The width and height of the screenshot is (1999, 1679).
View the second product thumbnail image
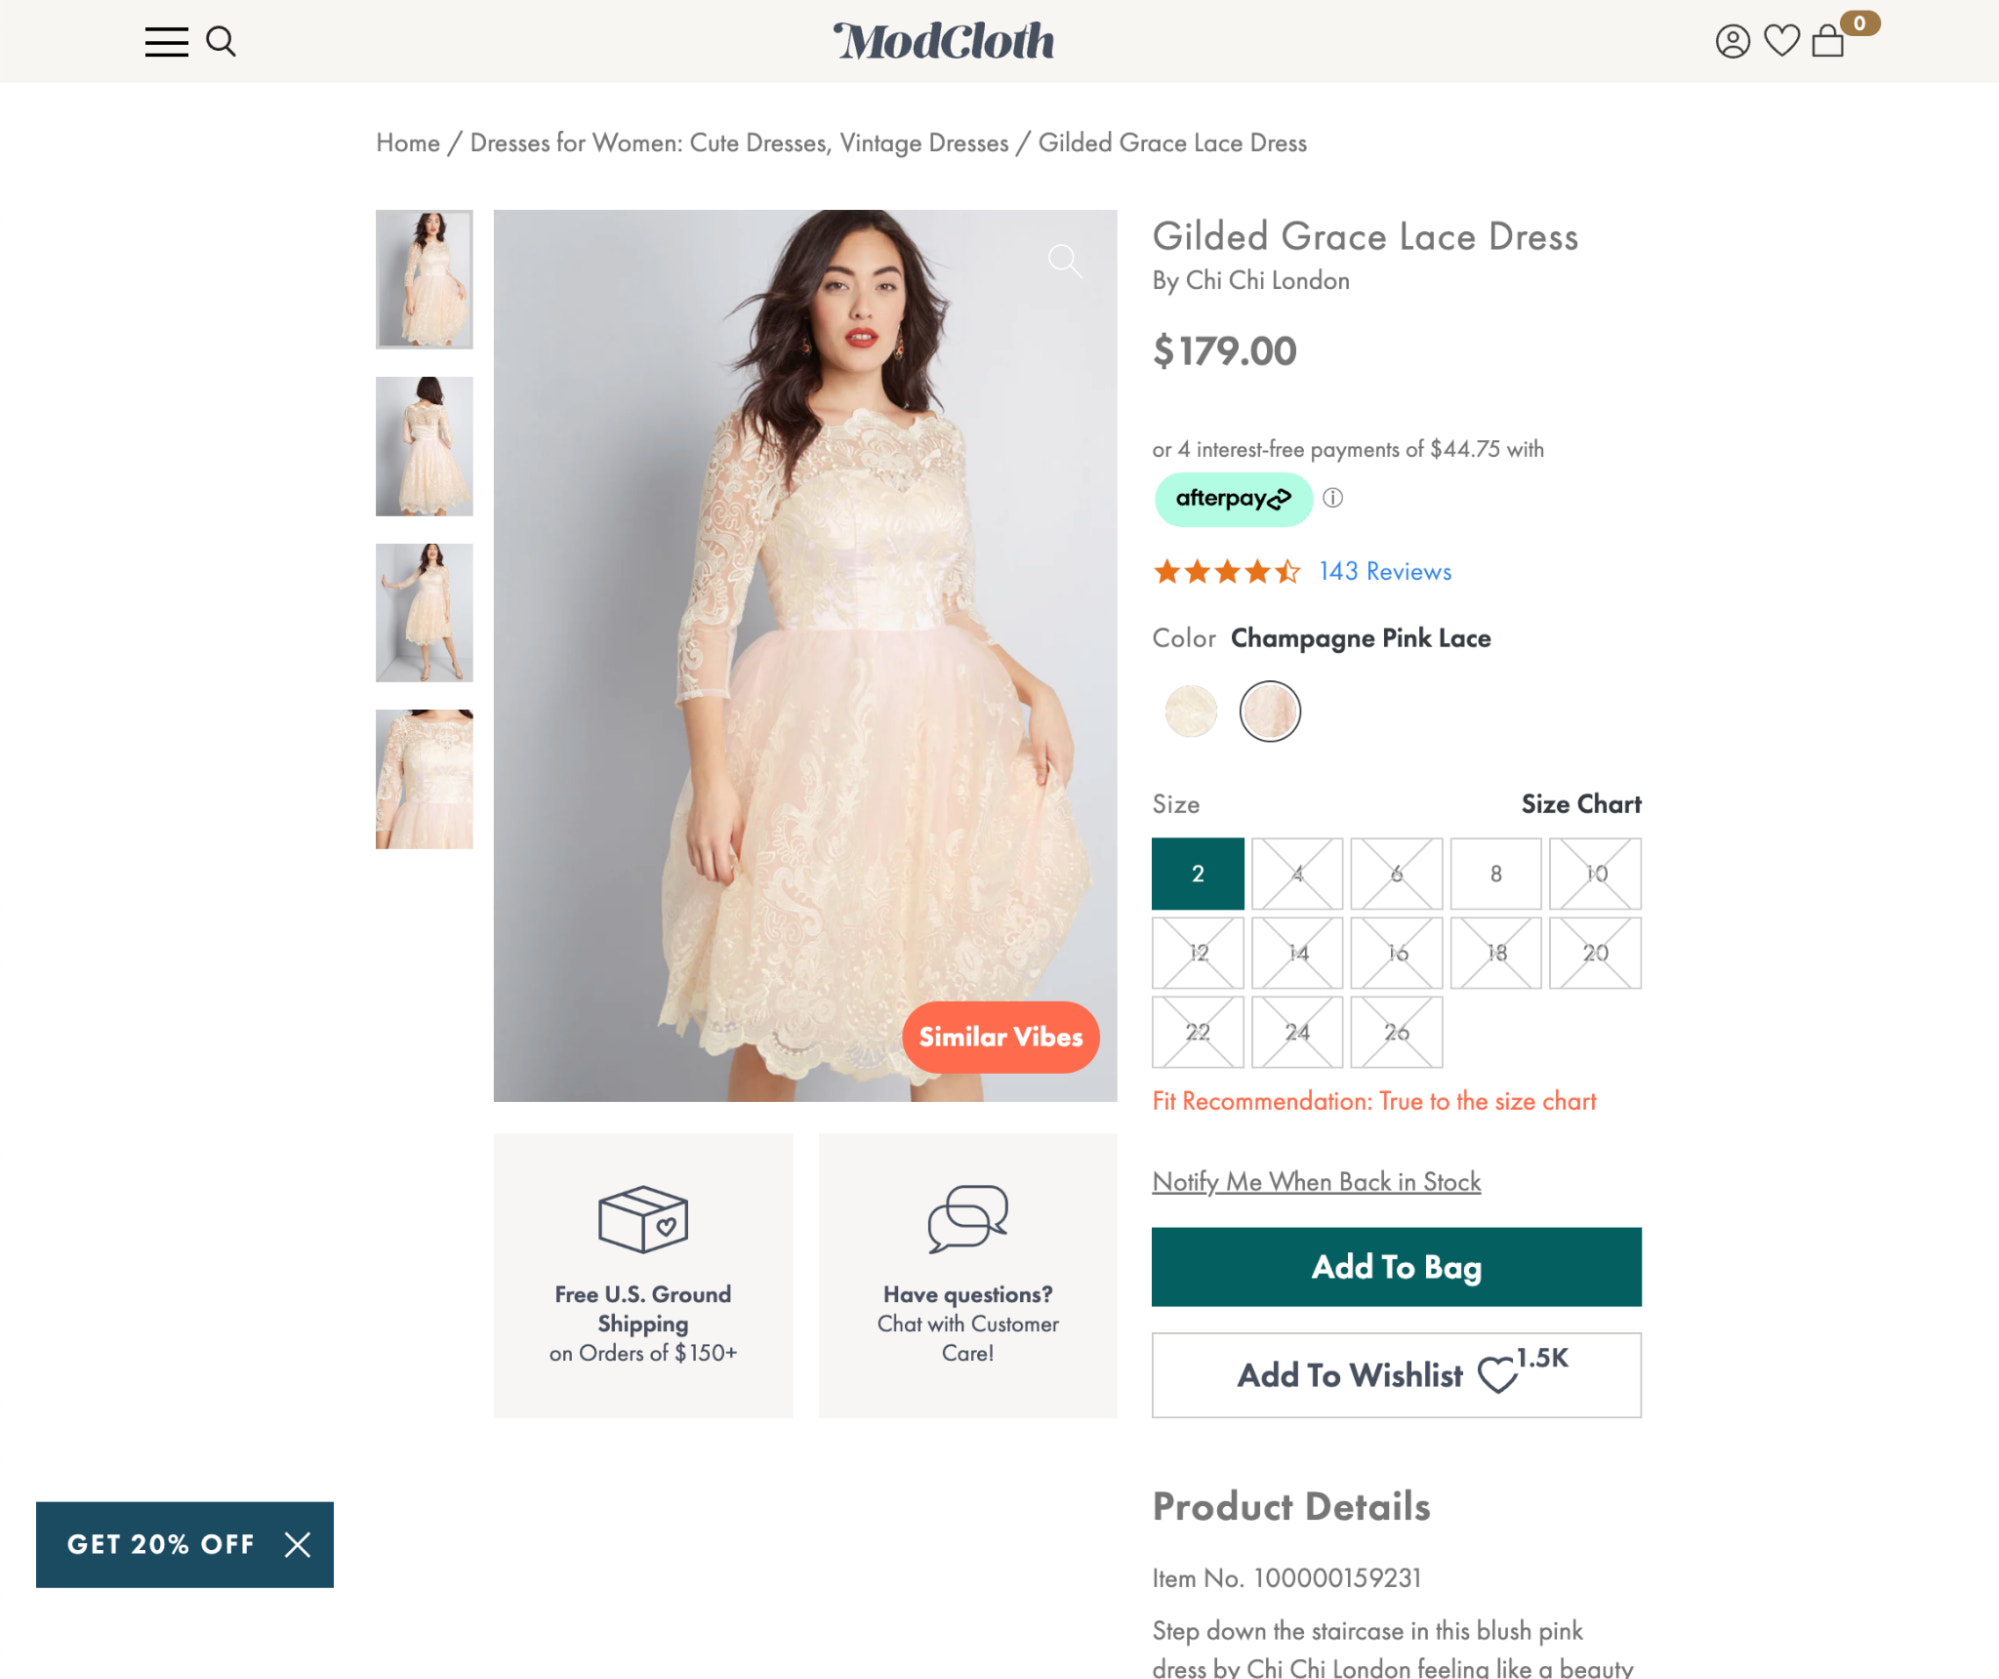(x=424, y=446)
